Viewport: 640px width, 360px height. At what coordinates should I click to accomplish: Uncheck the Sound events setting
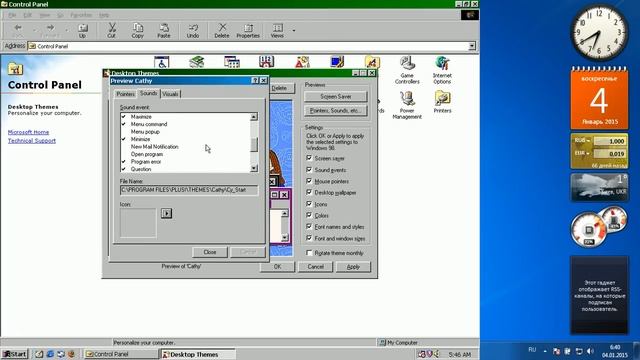[309, 169]
